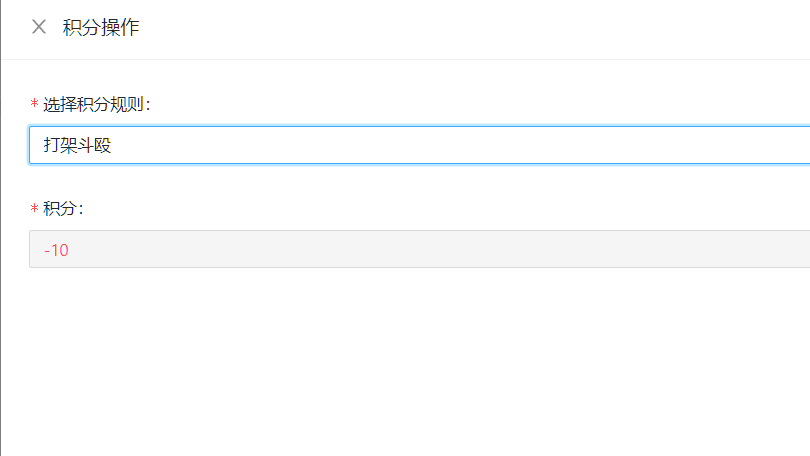Viewport: 810px width, 456px height.
Task: Click empty gray area right of -10
Action: tap(439, 249)
